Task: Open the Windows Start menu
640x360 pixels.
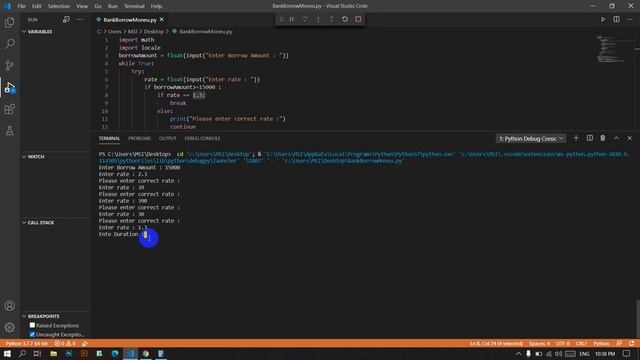Action: click(x=7, y=354)
